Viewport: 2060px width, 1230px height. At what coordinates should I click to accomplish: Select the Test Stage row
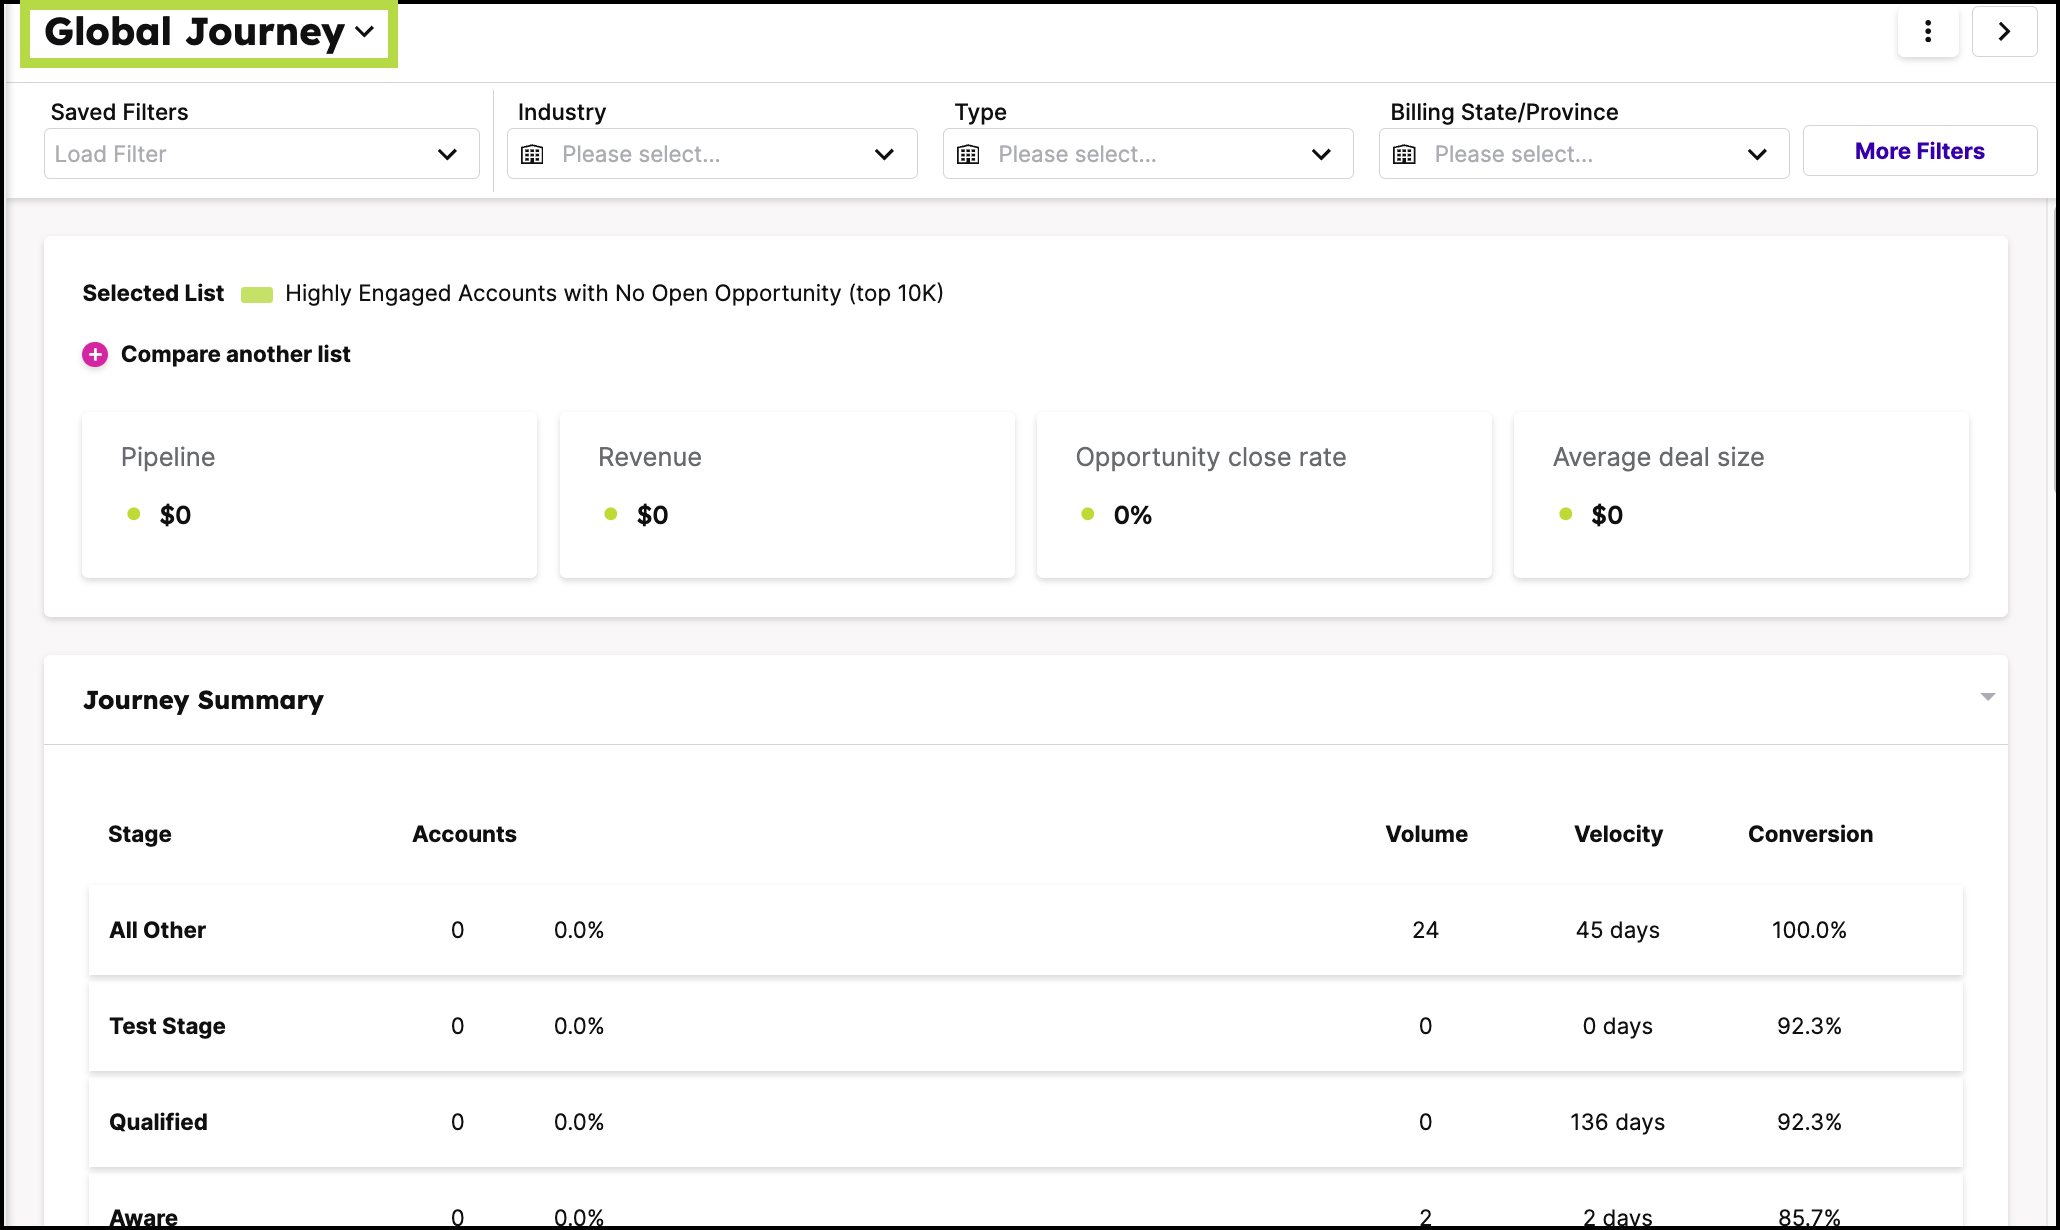1026,1026
